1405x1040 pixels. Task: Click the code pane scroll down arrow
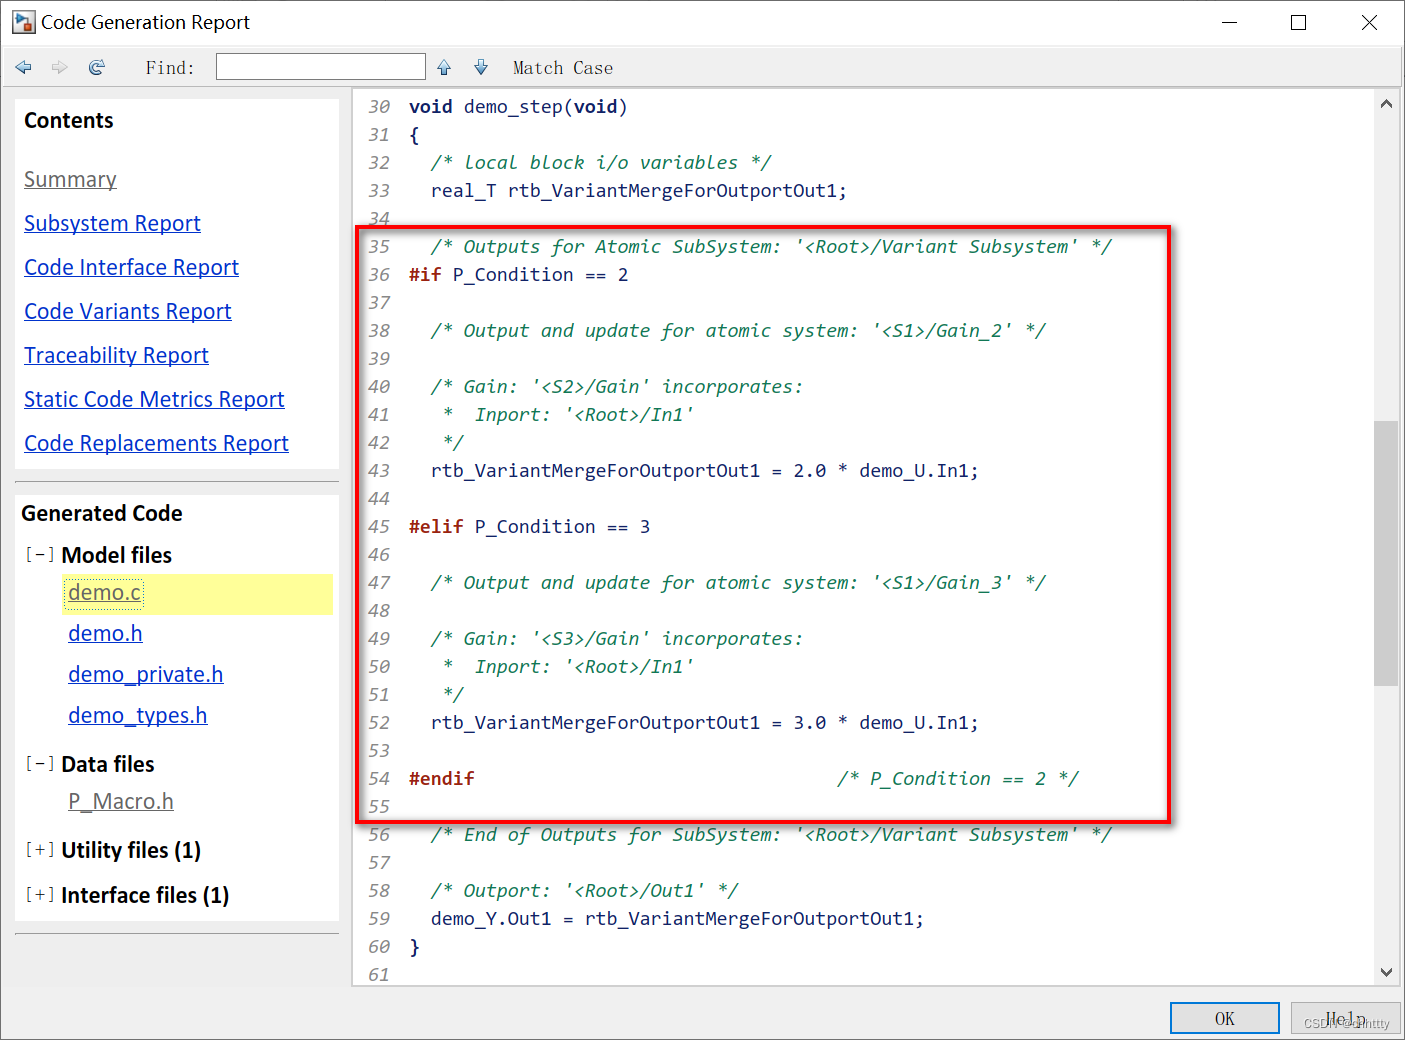tap(1386, 972)
